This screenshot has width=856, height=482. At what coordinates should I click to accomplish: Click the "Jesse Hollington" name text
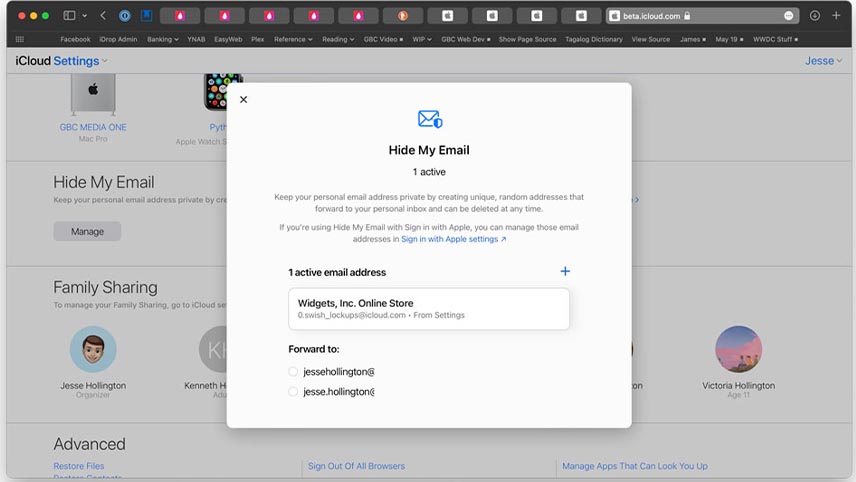93,385
